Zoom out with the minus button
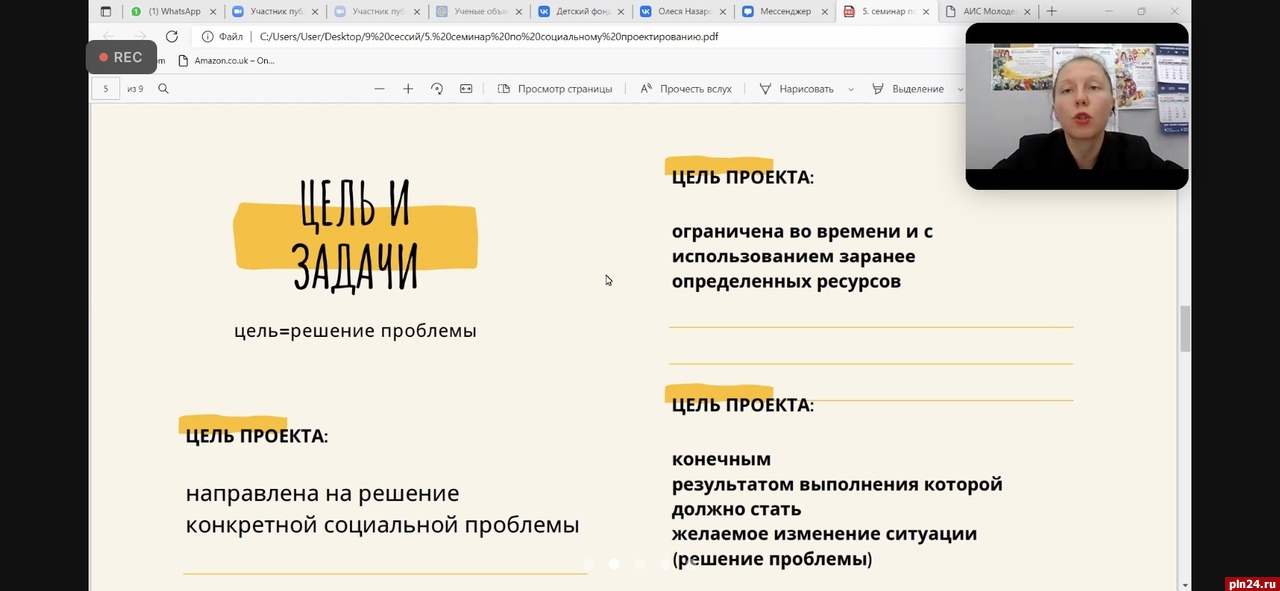This screenshot has width=1280, height=591. pyautogui.click(x=379, y=89)
